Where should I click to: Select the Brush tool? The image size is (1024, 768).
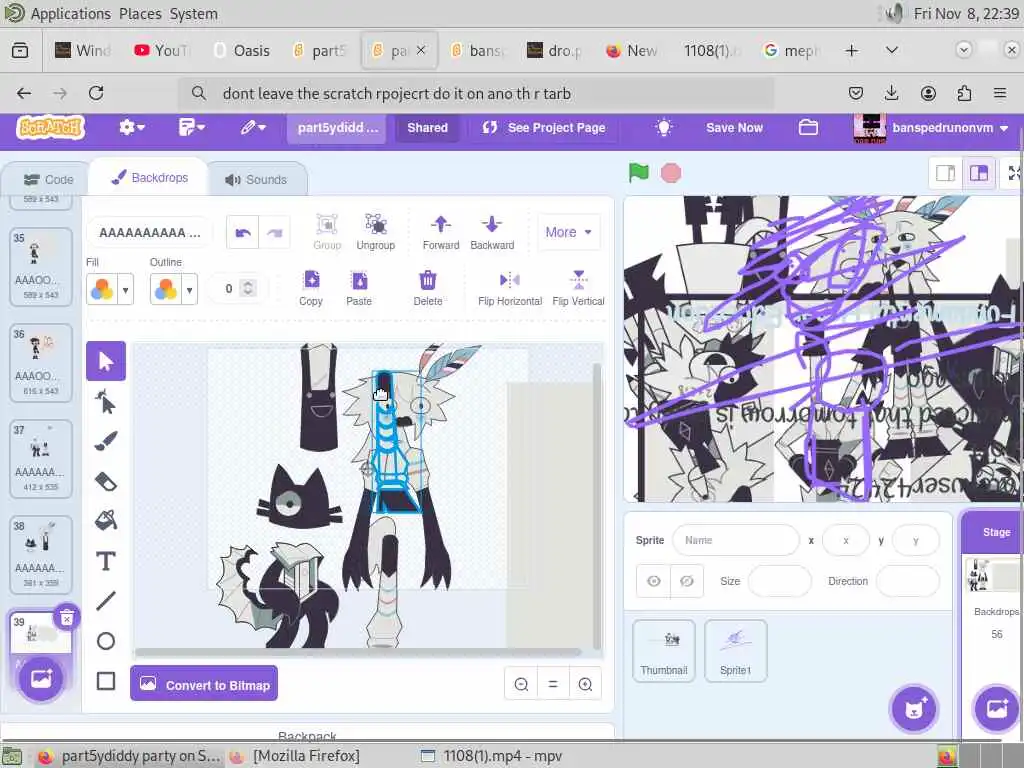tap(106, 441)
